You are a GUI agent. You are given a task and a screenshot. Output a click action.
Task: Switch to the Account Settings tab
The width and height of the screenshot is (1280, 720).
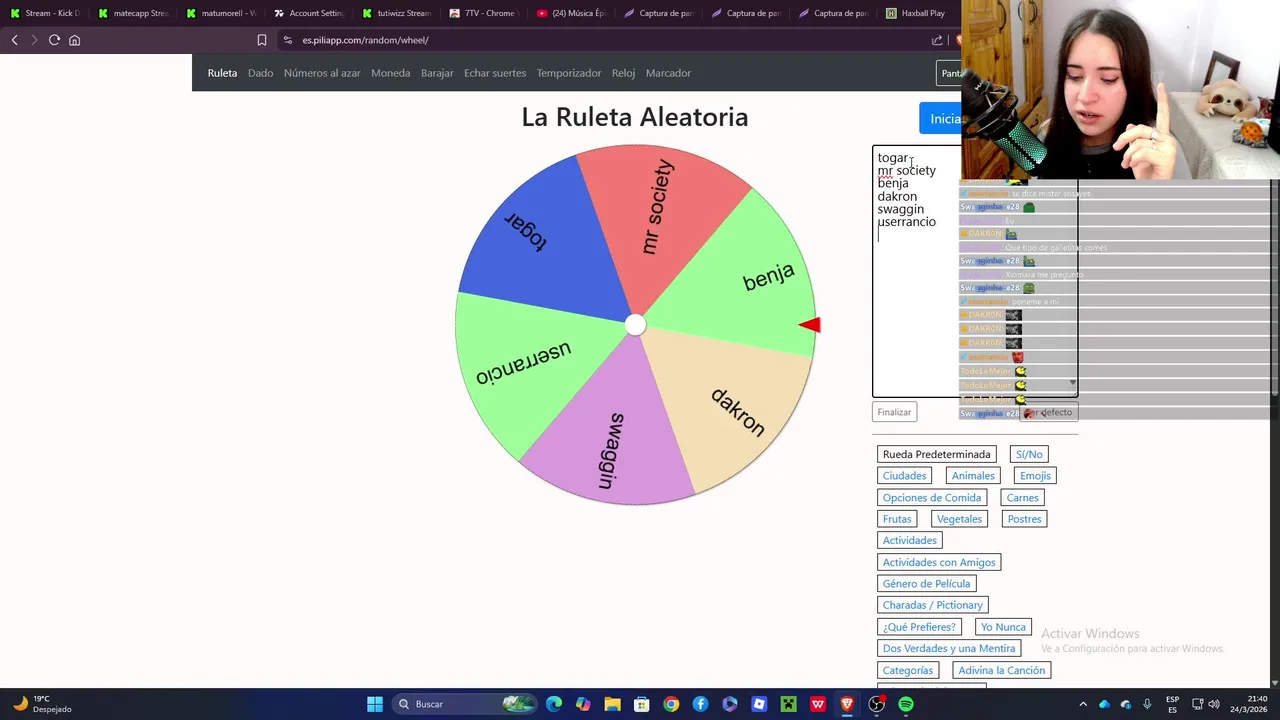click(x=308, y=13)
